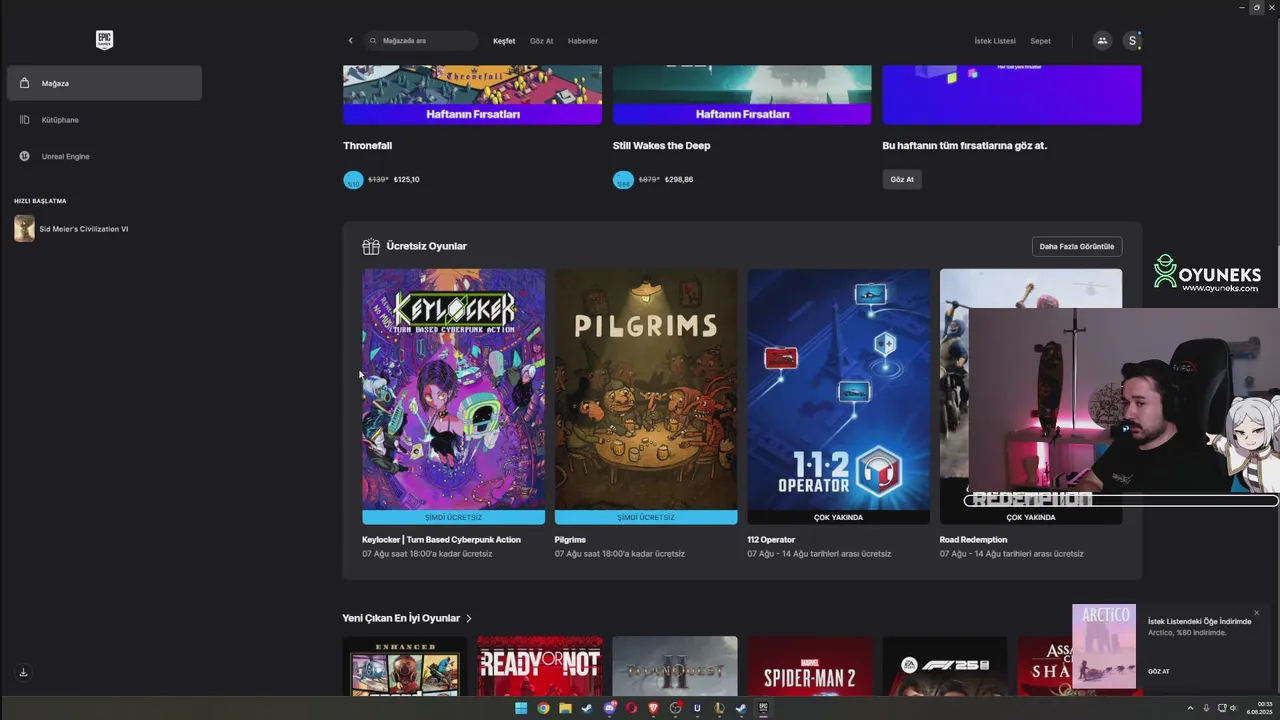Open the Spider-Man 2 thumbnail
This screenshot has height=720, width=1280.
pyautogui.click(x=810, y=666)
